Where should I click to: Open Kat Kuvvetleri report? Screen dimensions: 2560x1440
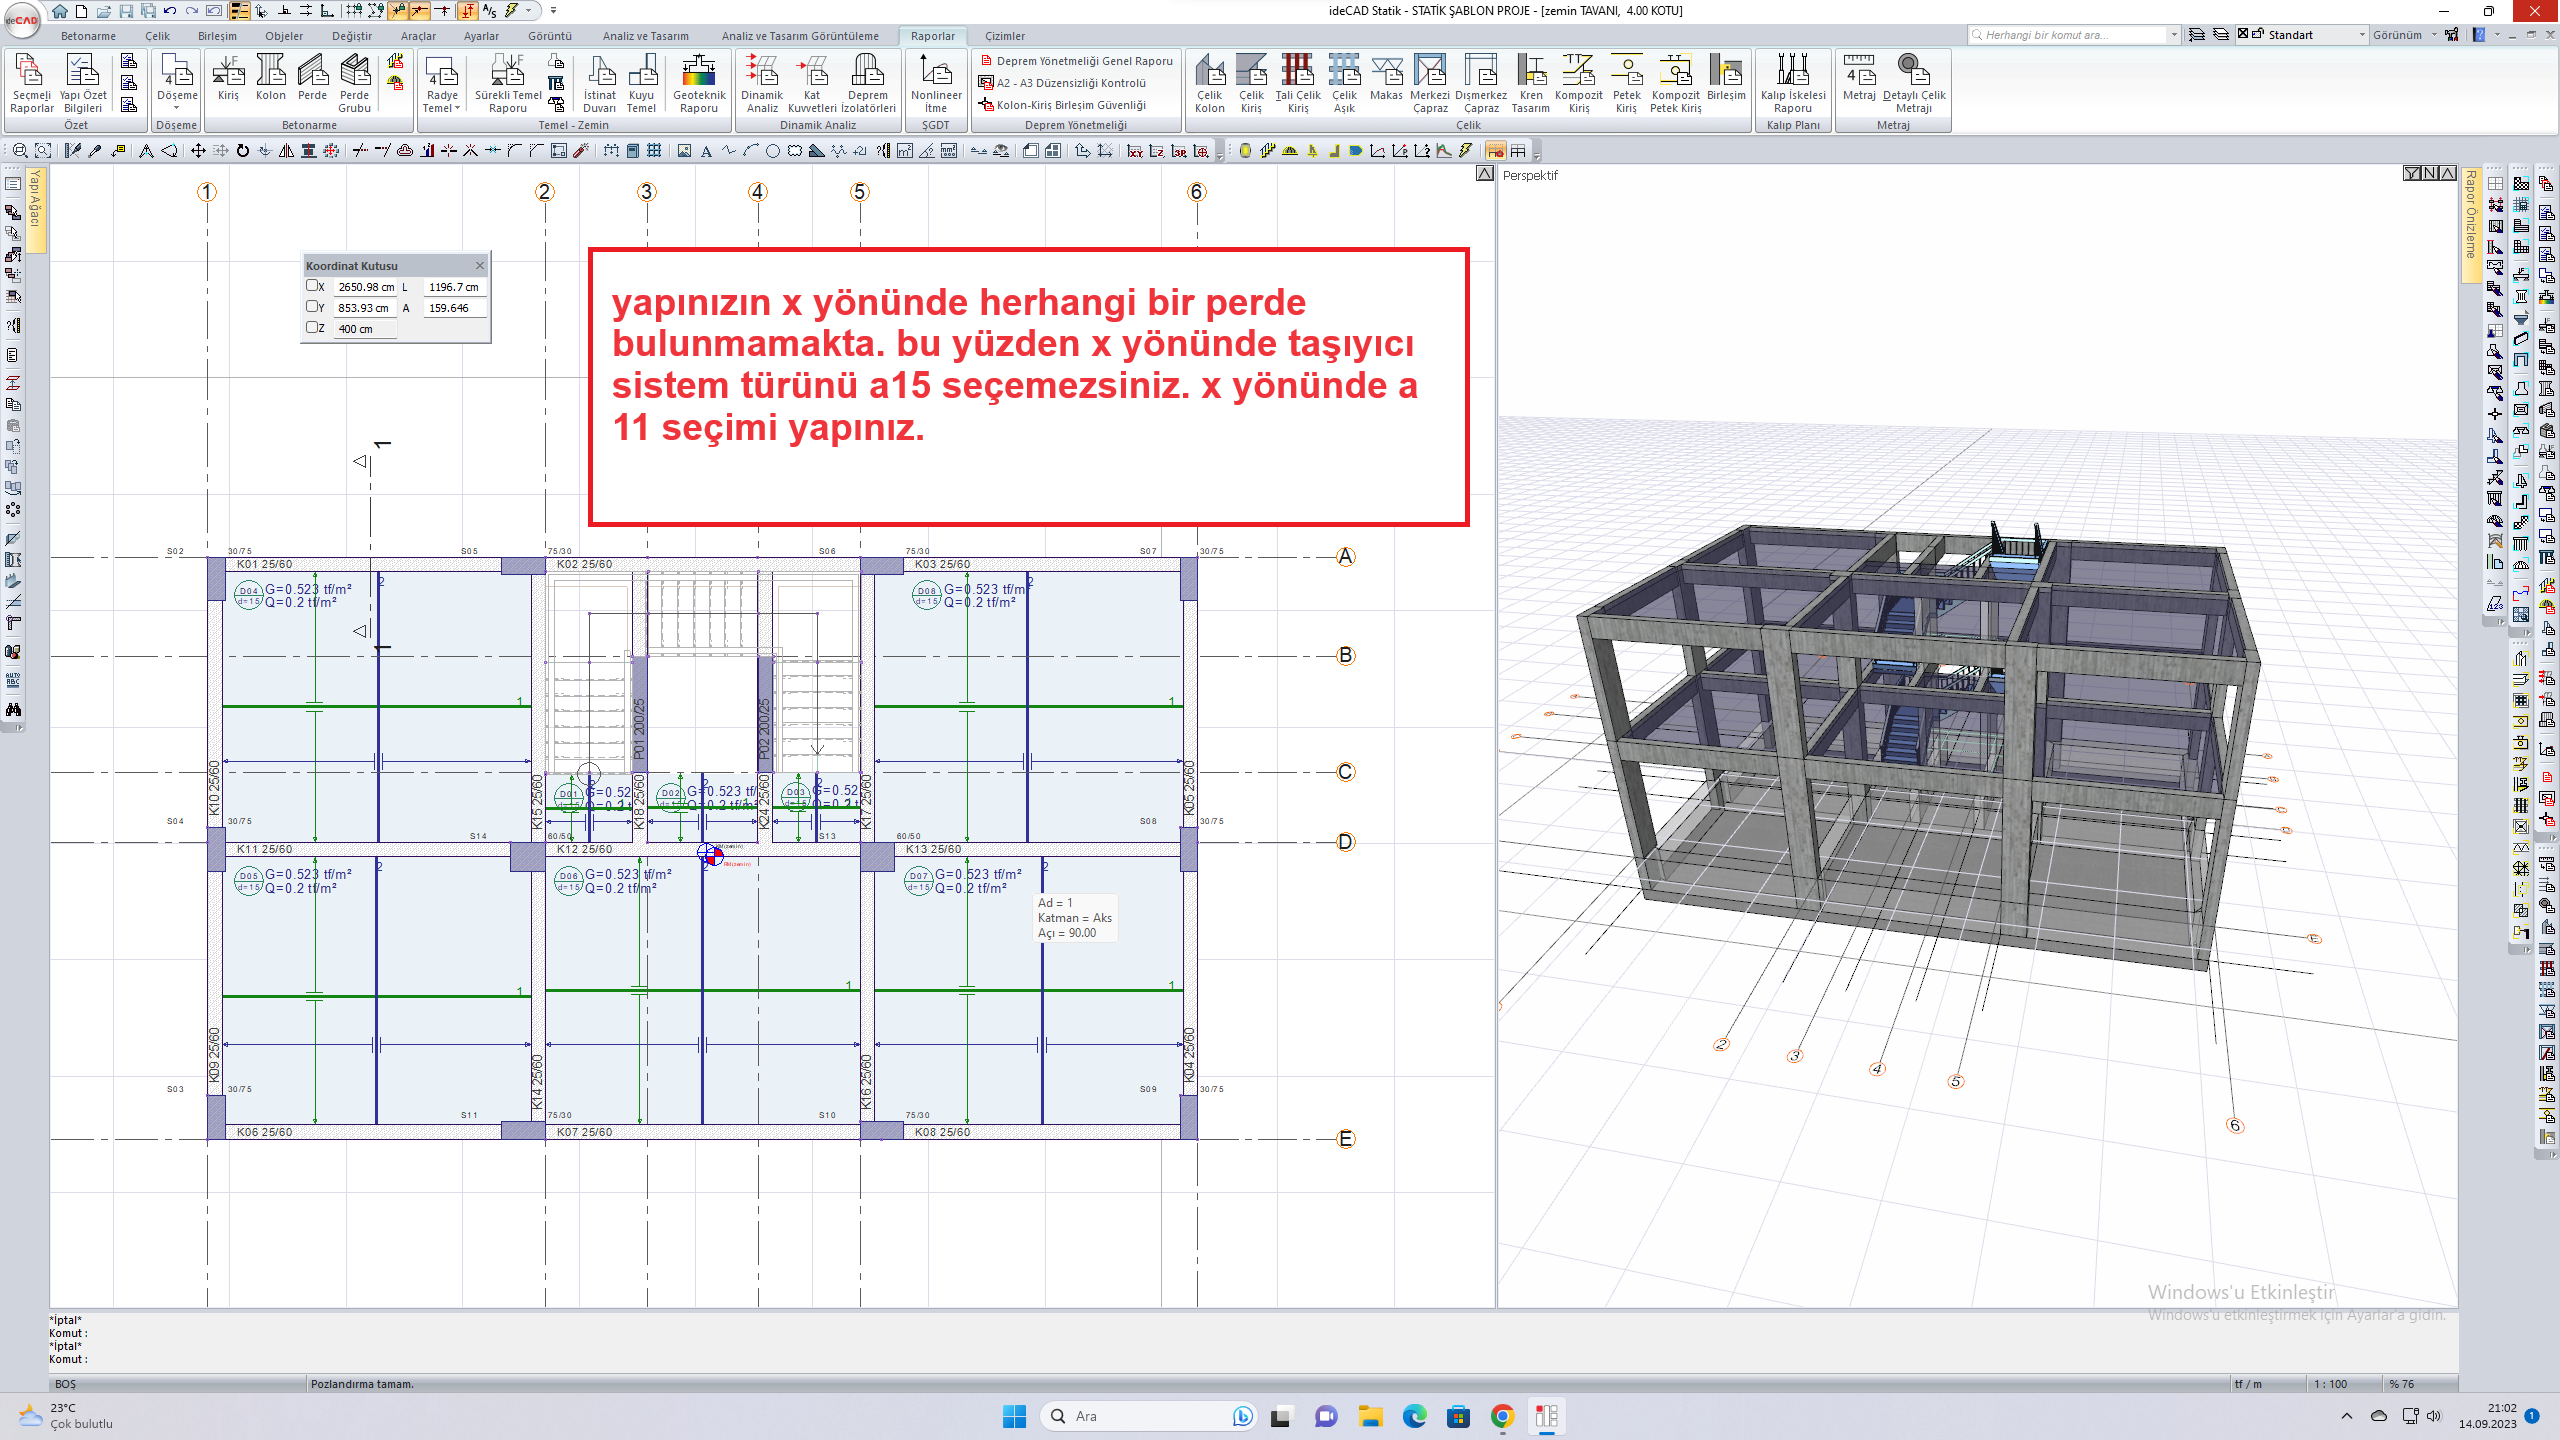point(812,83)
